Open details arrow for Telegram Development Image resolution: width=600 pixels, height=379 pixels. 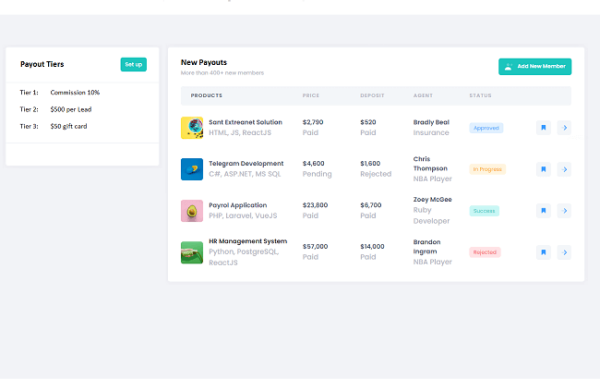(564, 169)
